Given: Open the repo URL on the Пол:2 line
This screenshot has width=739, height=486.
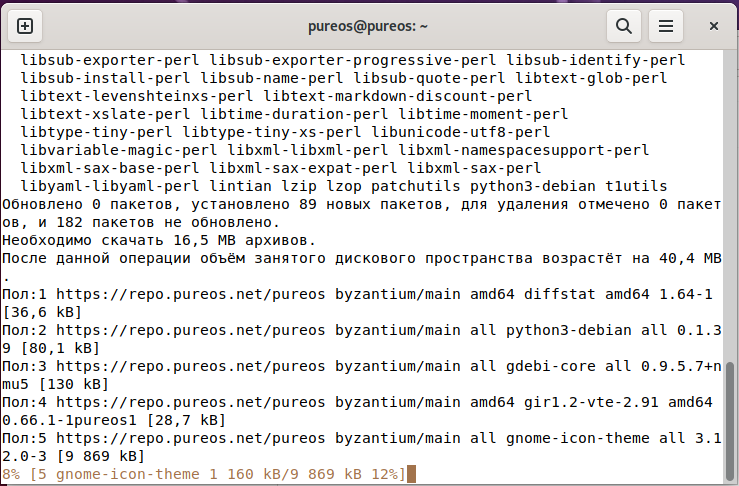Looking at the screenshot, I should pos(191,330).
